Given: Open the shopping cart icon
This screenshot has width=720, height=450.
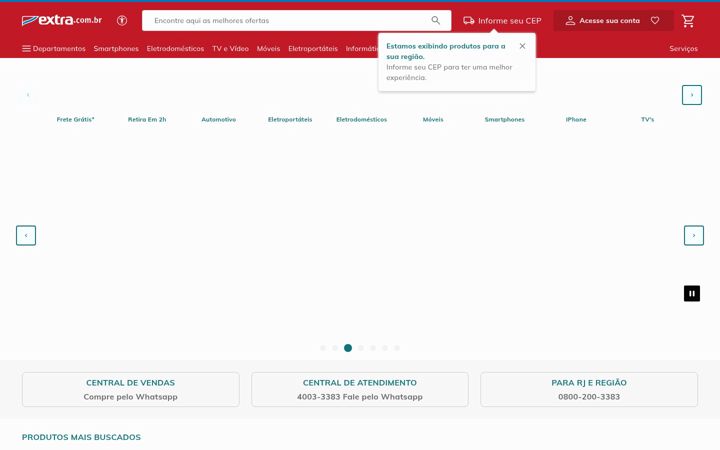Looking at the screenshot, I should click(x=687, y=21).
